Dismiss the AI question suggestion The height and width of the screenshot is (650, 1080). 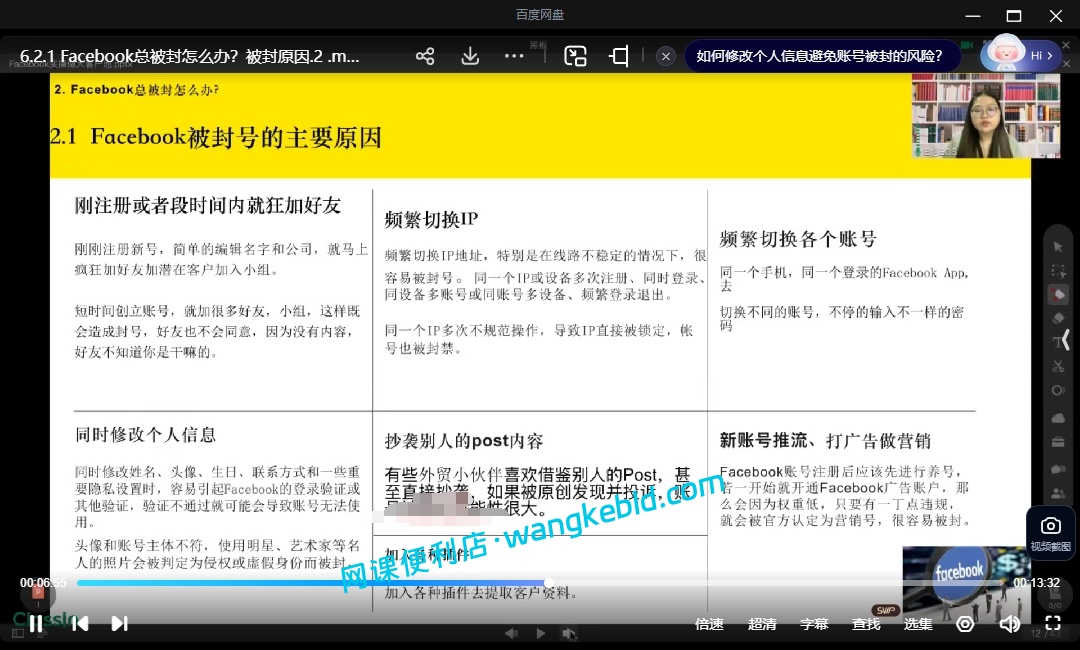pyautogui.click(x=665, y=56)
